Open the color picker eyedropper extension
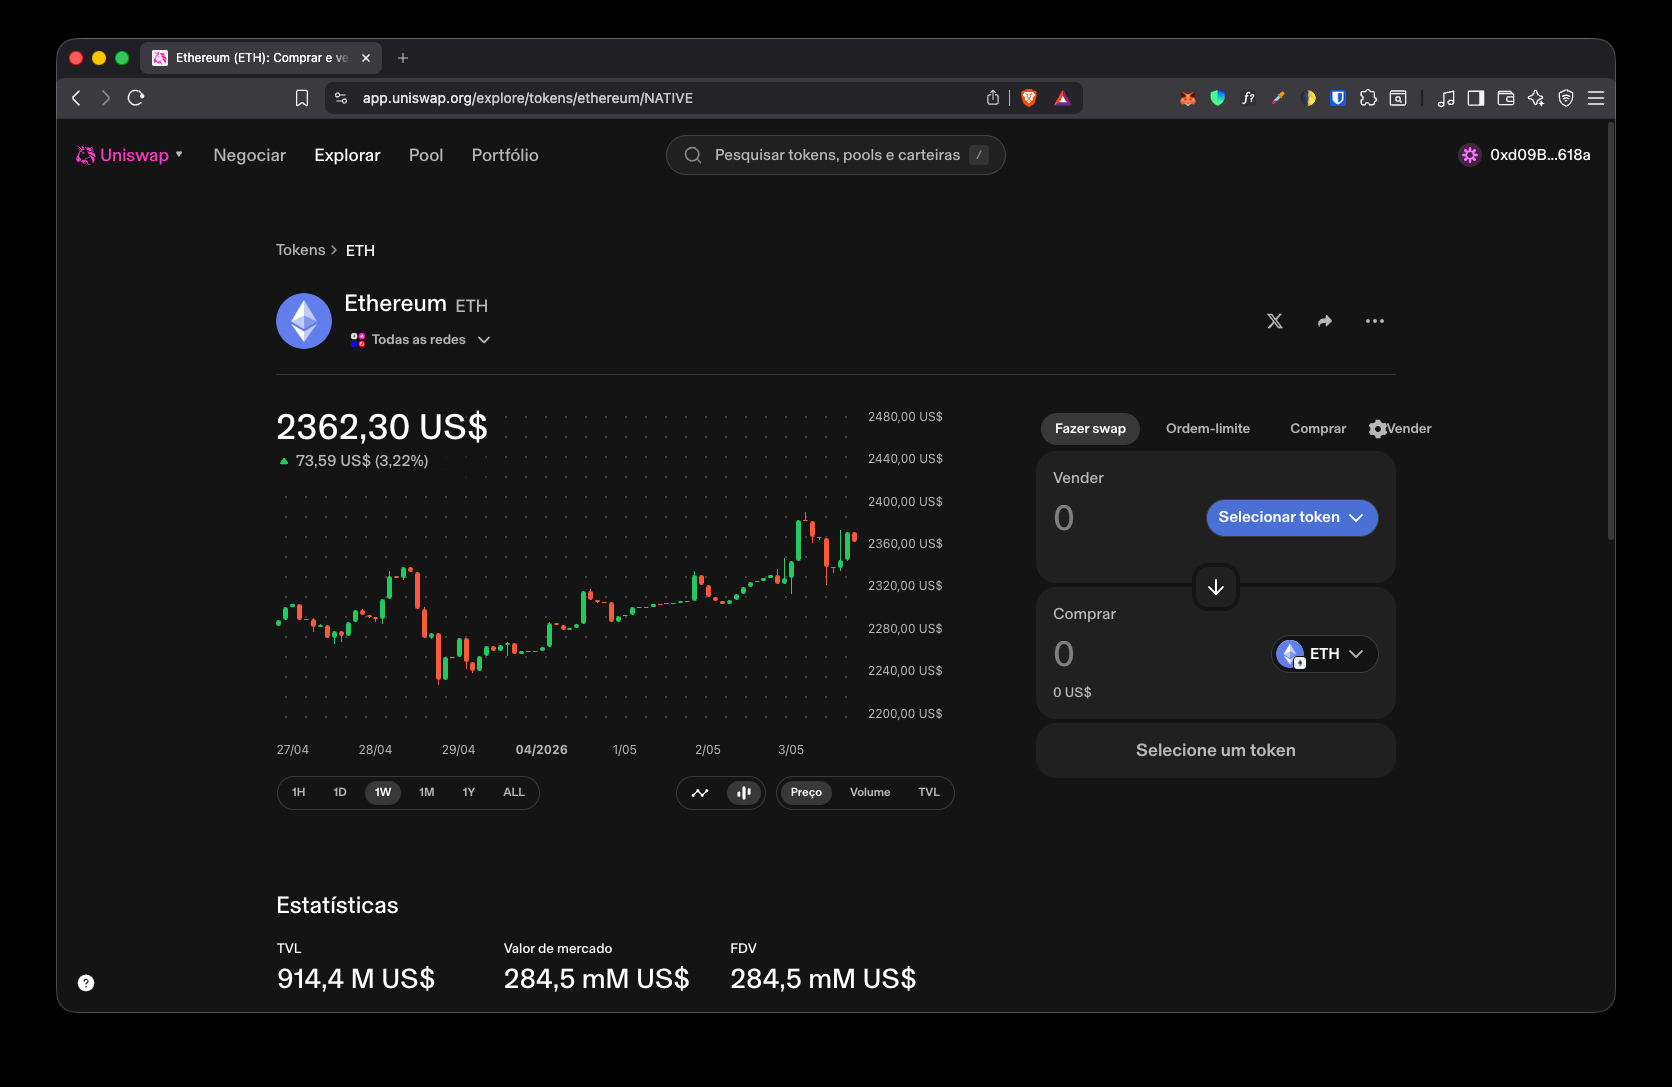The image size is (1672, 1087). tap(1278, 98)
